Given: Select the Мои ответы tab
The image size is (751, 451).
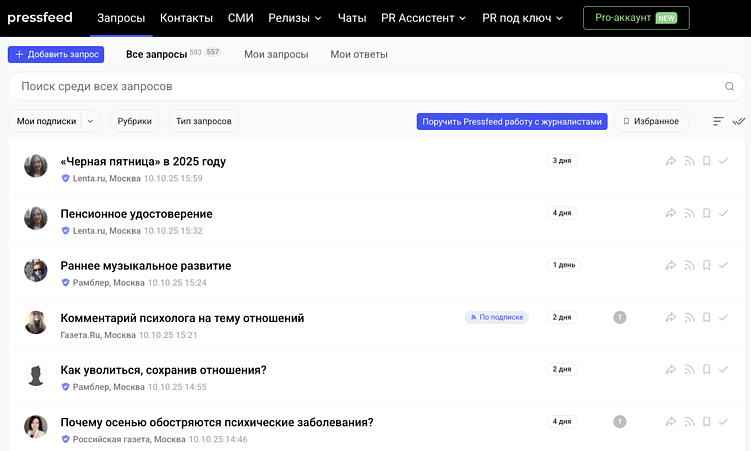Looking at the screenshot, I should tap(359, 55).
